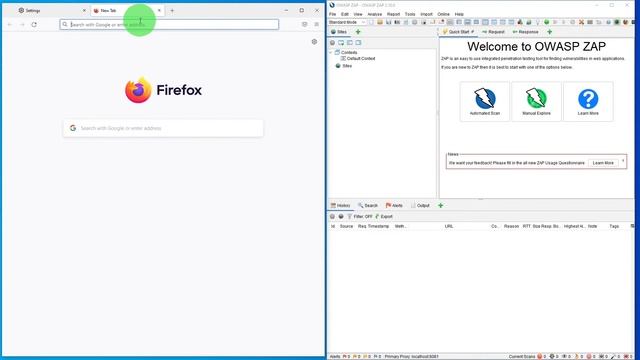Viewport: 640px width, 360px height.
Task: Close the New Tab tab in Firefox
Action: 159,11
